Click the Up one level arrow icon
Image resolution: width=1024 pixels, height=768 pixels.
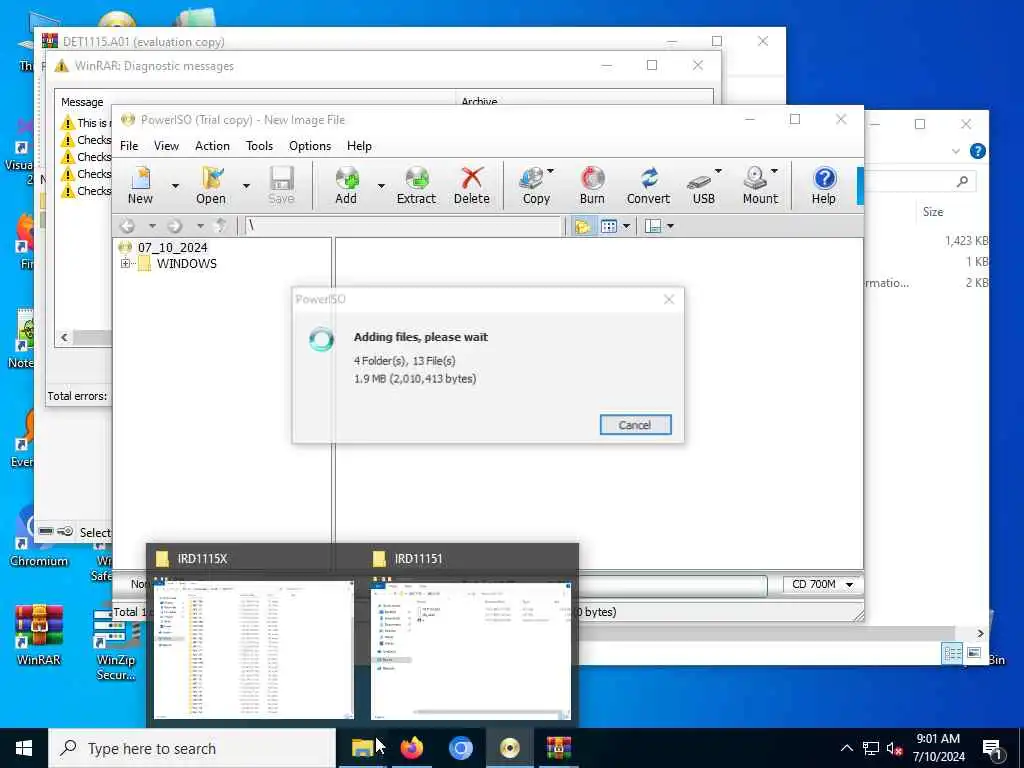(x=221, y=226)
